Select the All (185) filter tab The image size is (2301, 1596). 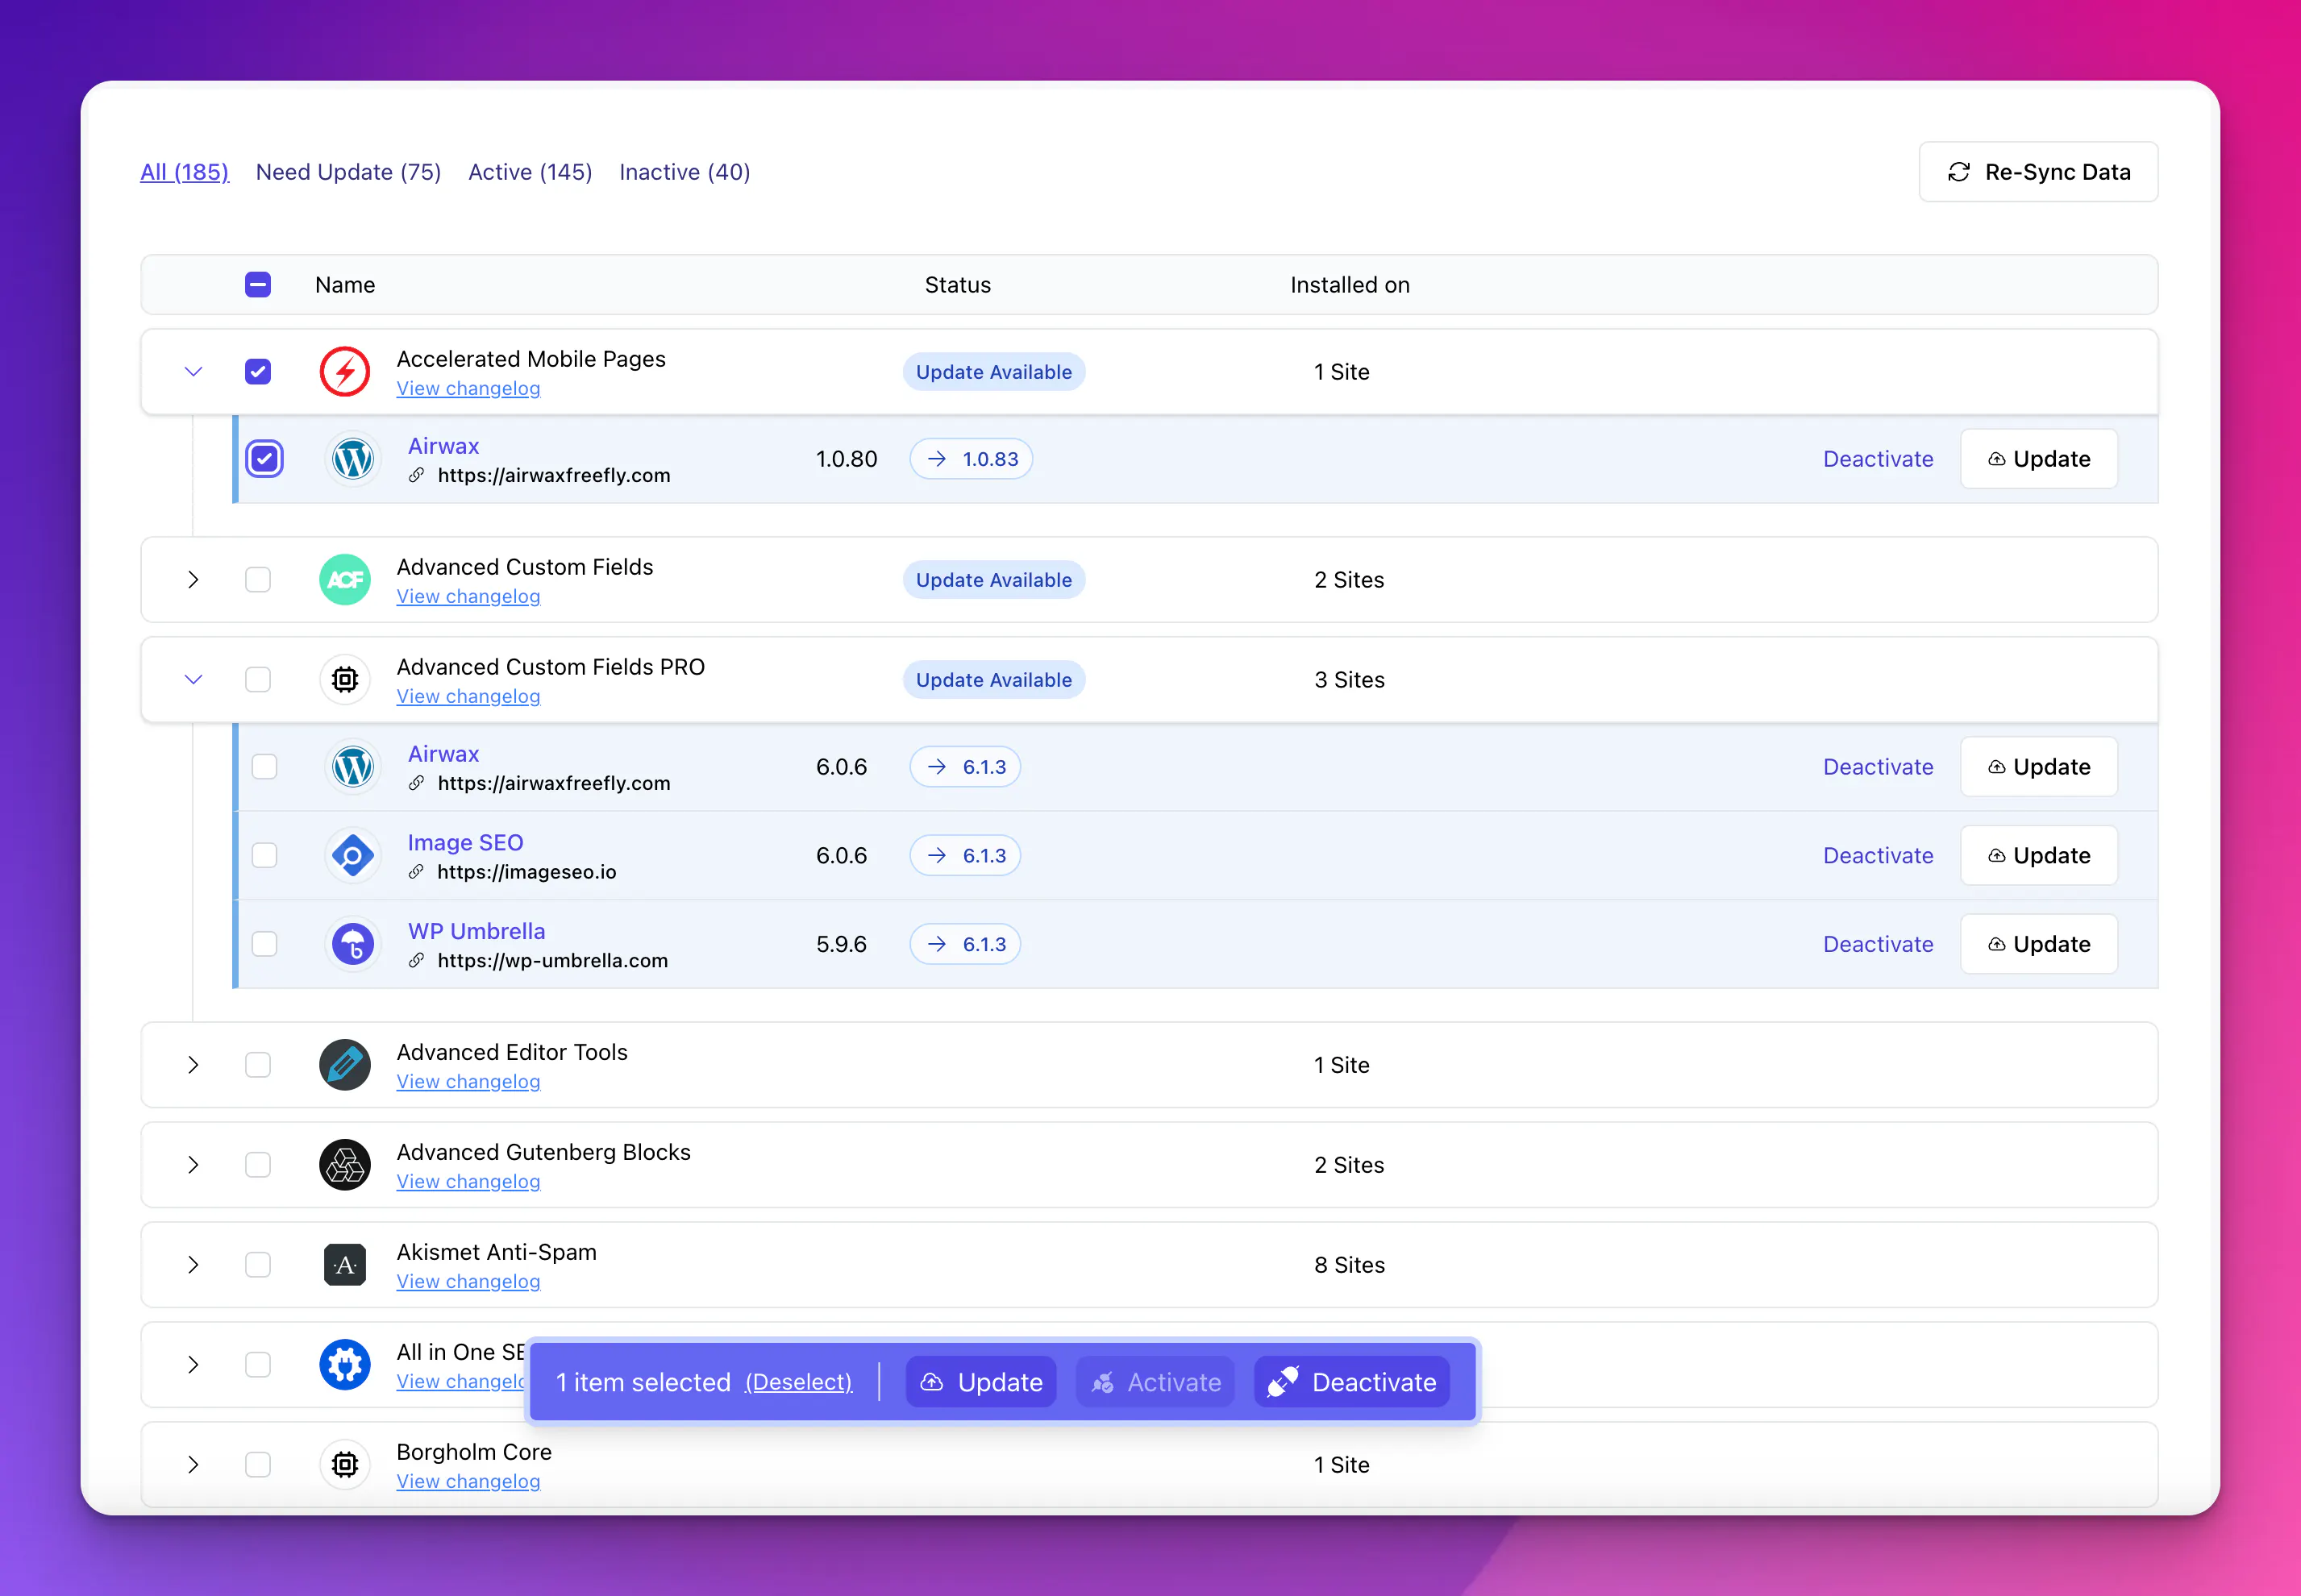click(x=184, y=172)
